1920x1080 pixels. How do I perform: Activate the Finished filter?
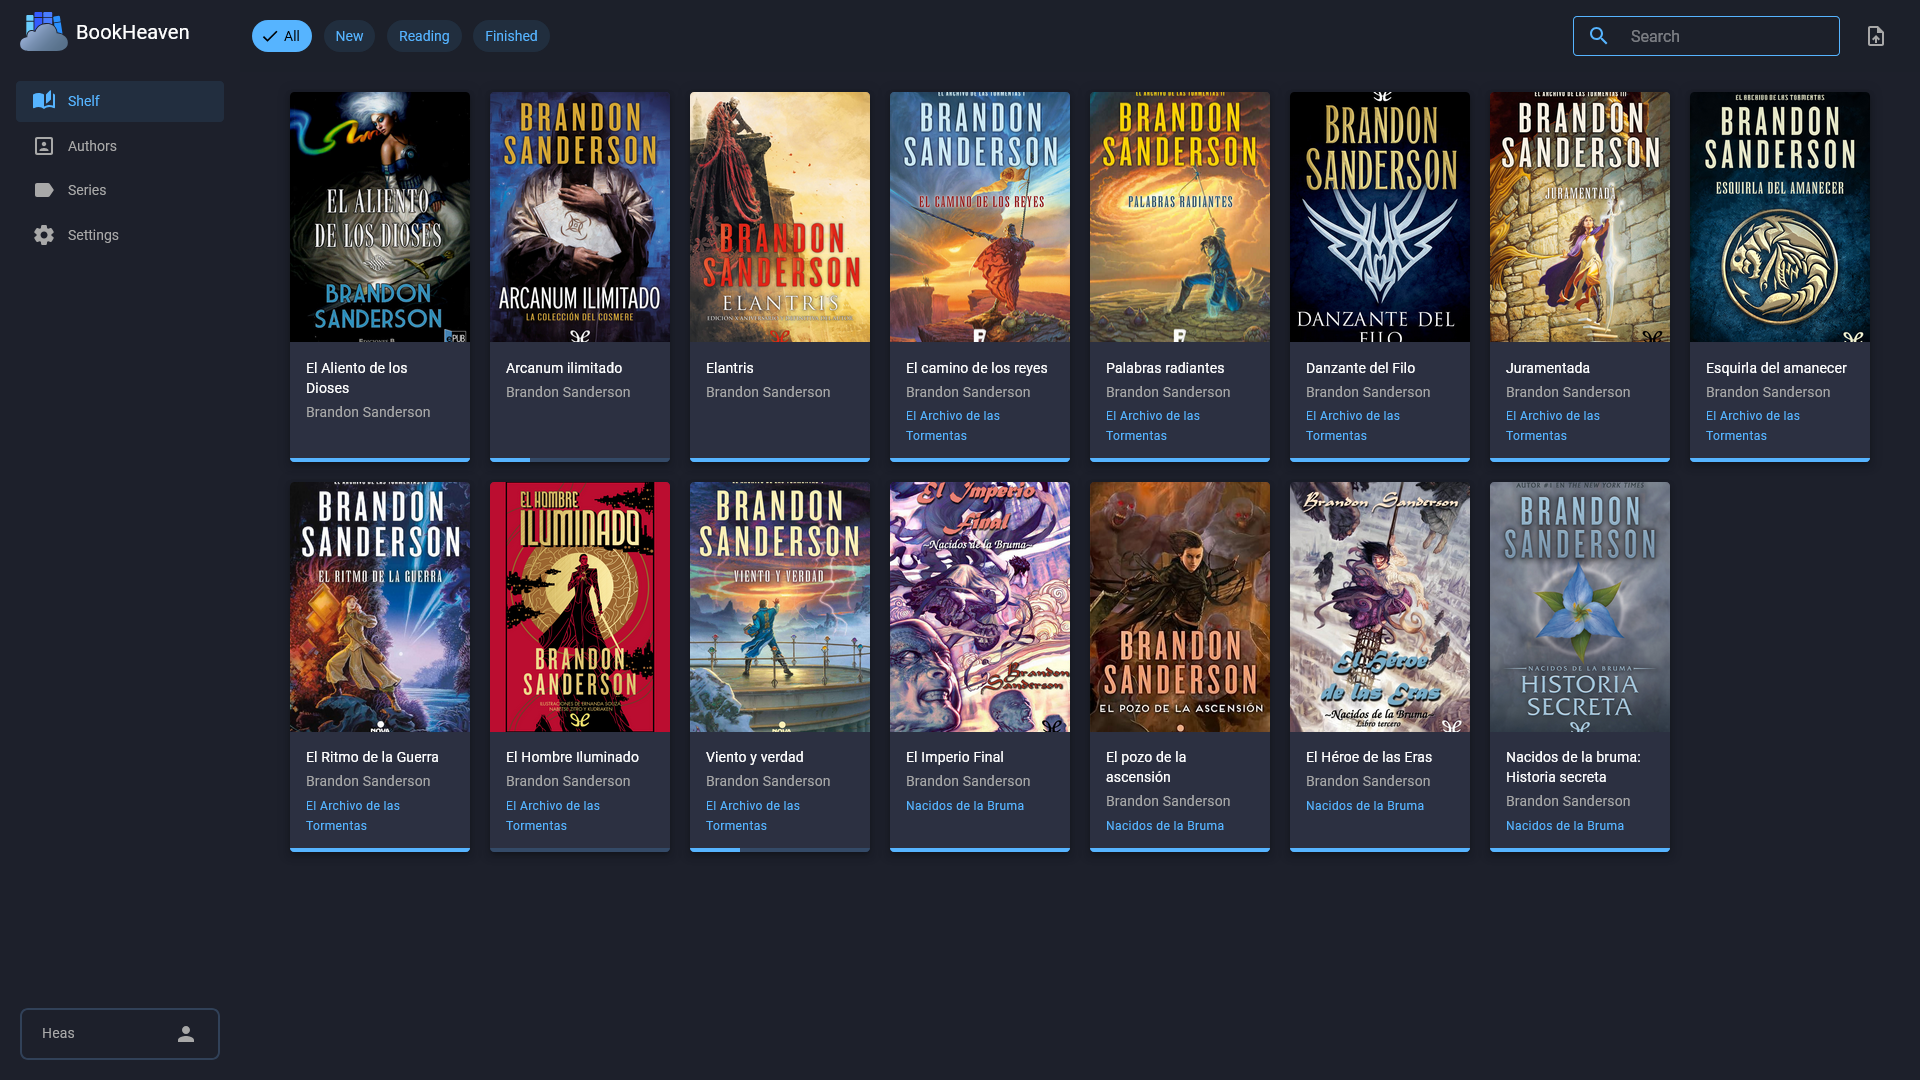pos(511,36)
